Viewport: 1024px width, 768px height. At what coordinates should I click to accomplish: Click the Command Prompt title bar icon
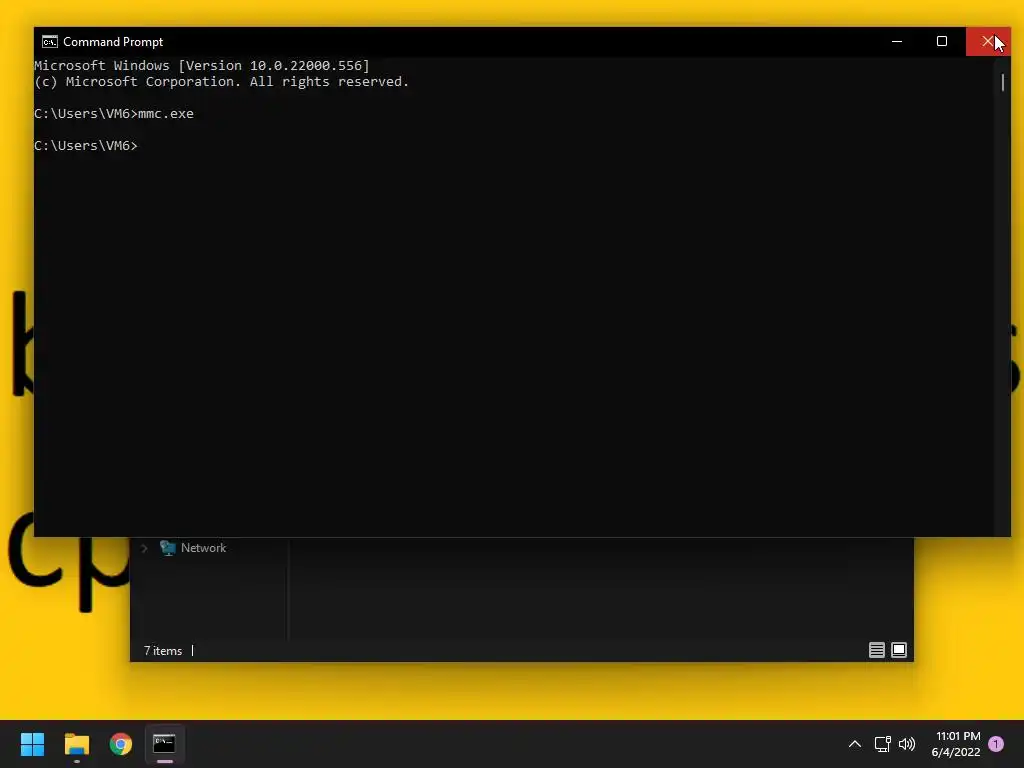pyautogui.click(x=50, y=42)
